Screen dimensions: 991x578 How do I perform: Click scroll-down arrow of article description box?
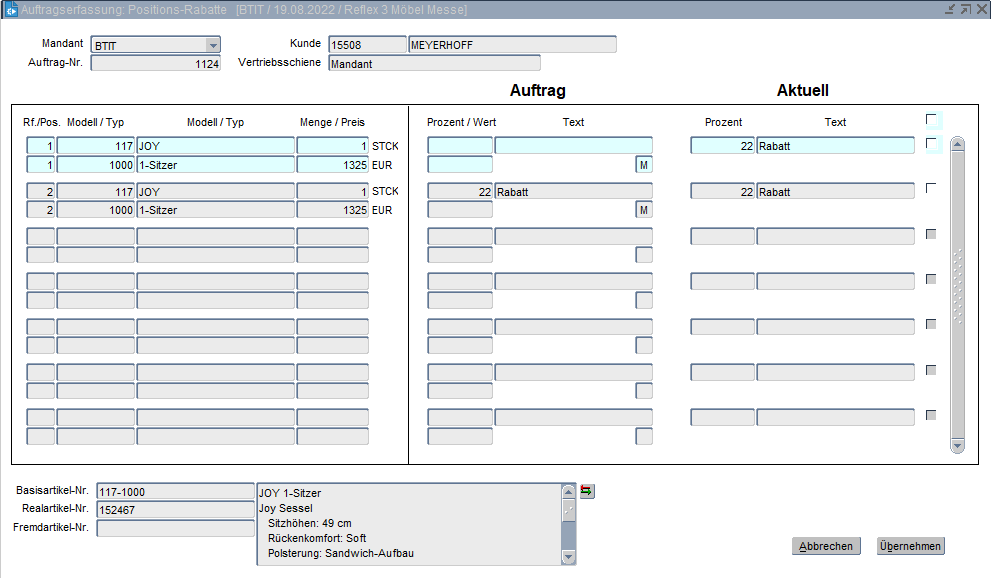click(569, 557)
